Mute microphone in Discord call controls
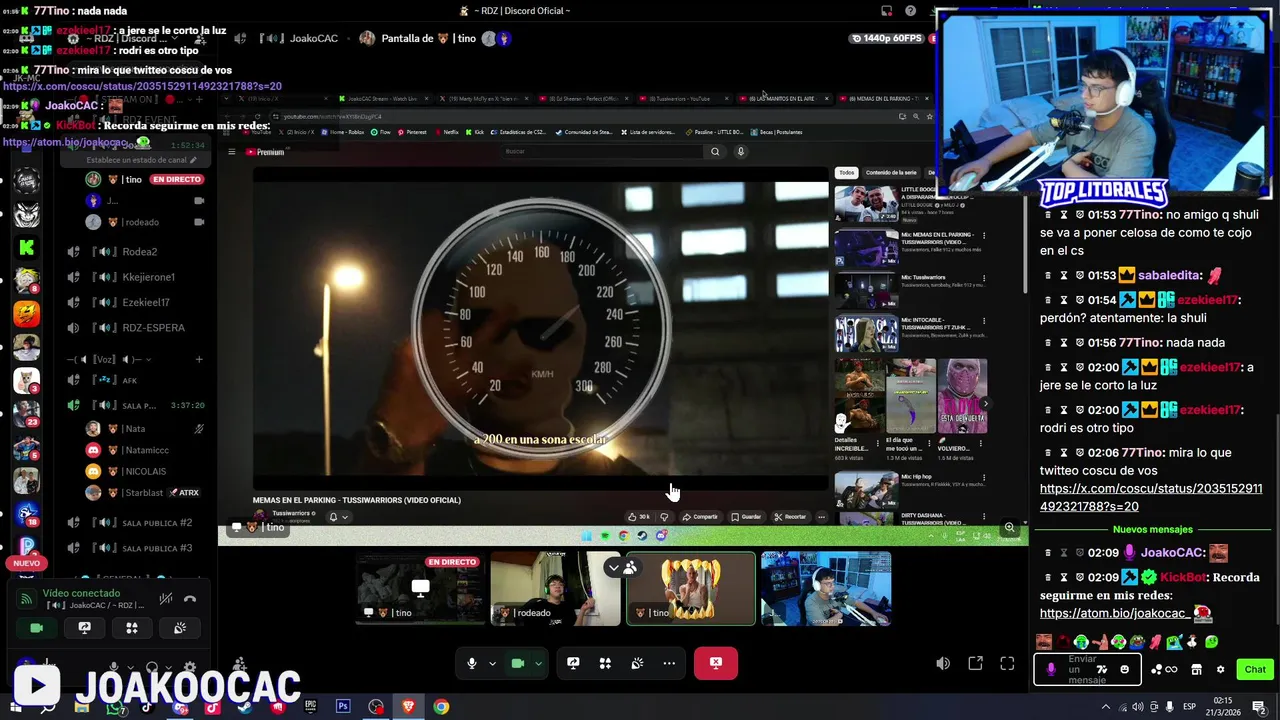 point(472,663)
